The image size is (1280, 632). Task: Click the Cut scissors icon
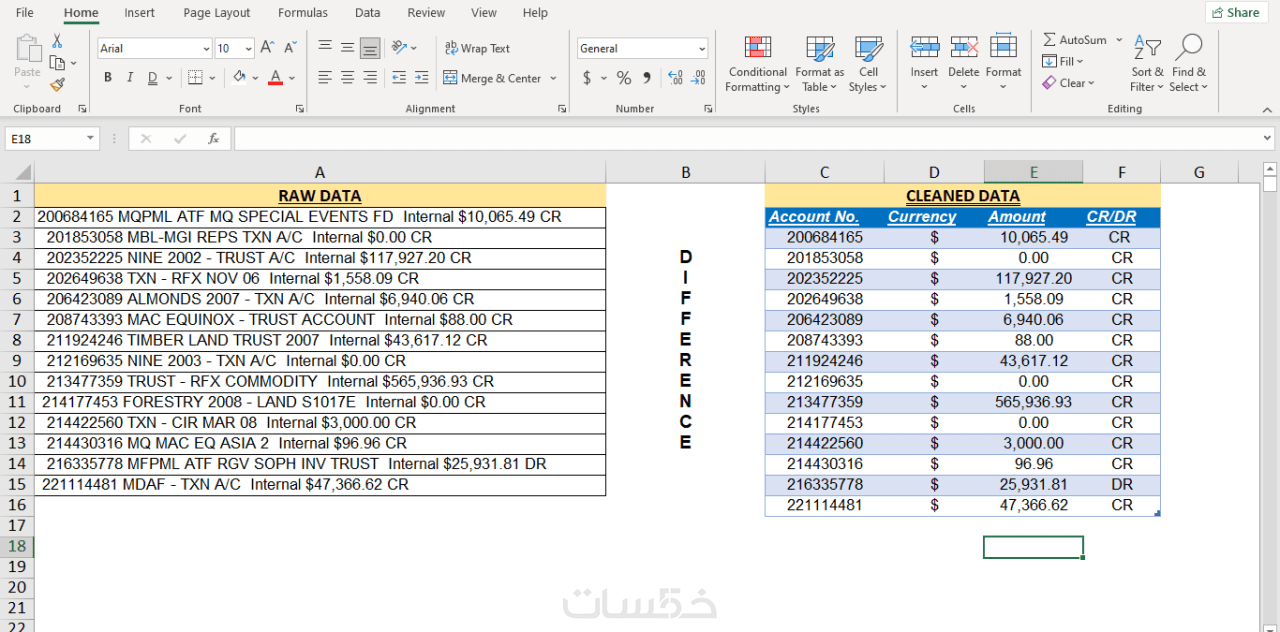point(57,41)
